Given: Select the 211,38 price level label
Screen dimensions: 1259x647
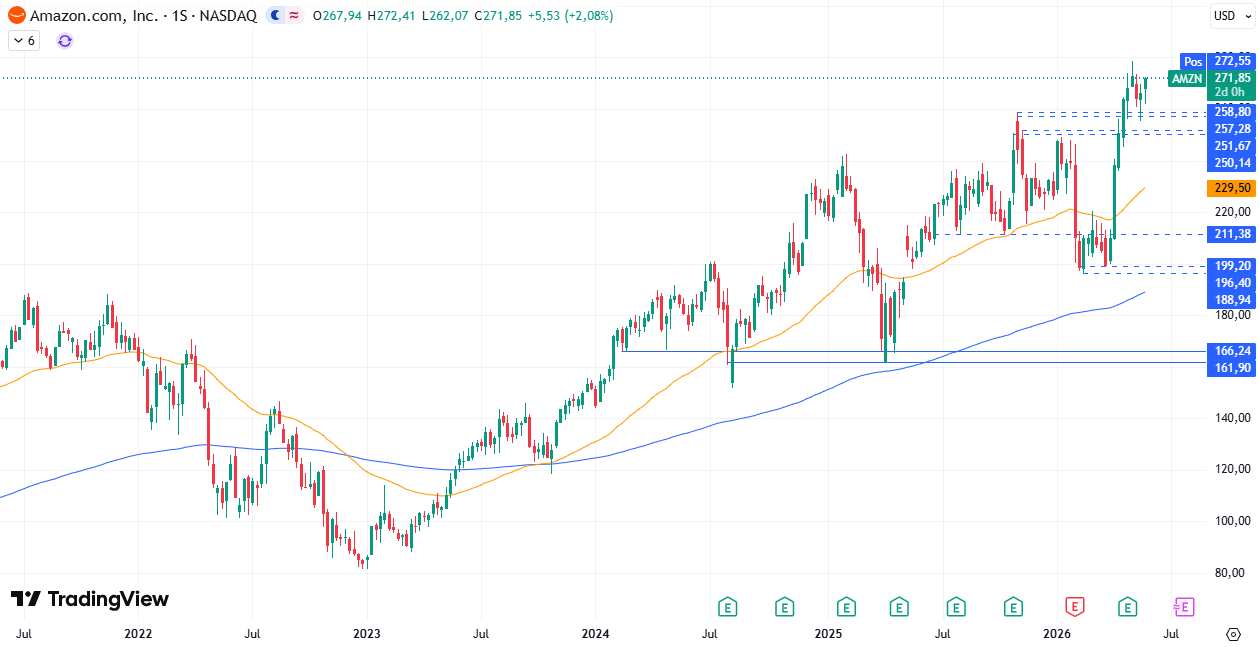Looking at the screenshot, I should [1233, 234].
